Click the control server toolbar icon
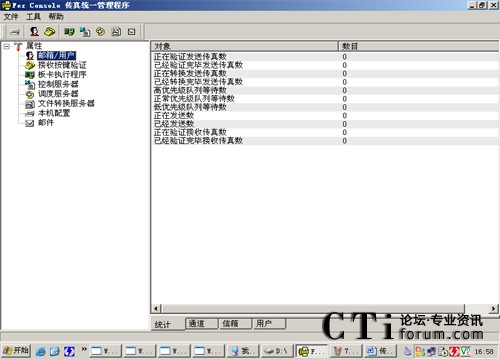 tap(85, 32)
